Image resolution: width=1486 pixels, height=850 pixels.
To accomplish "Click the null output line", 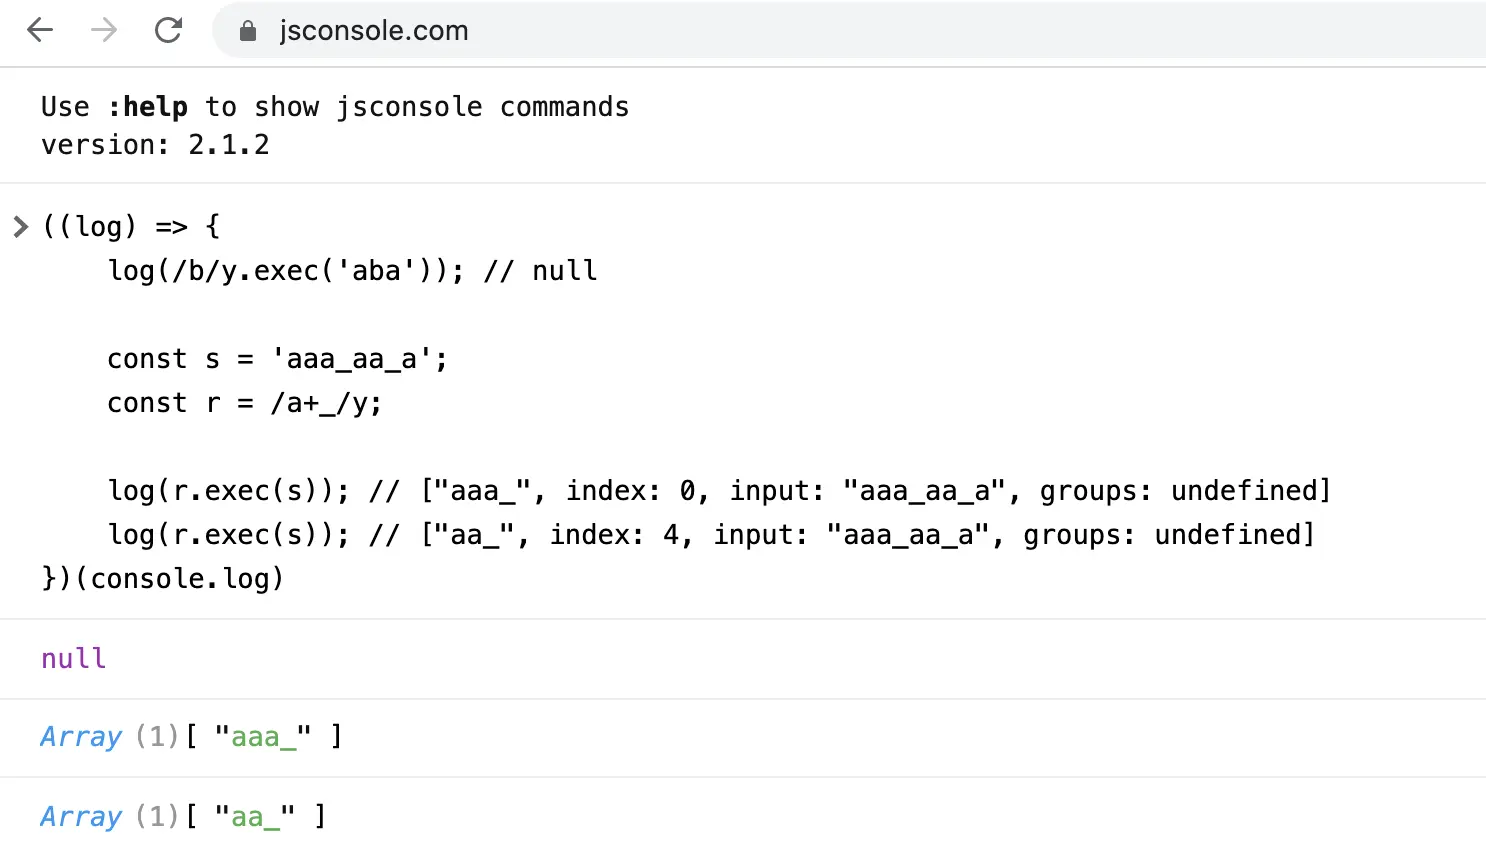I will tap(73, 658).
